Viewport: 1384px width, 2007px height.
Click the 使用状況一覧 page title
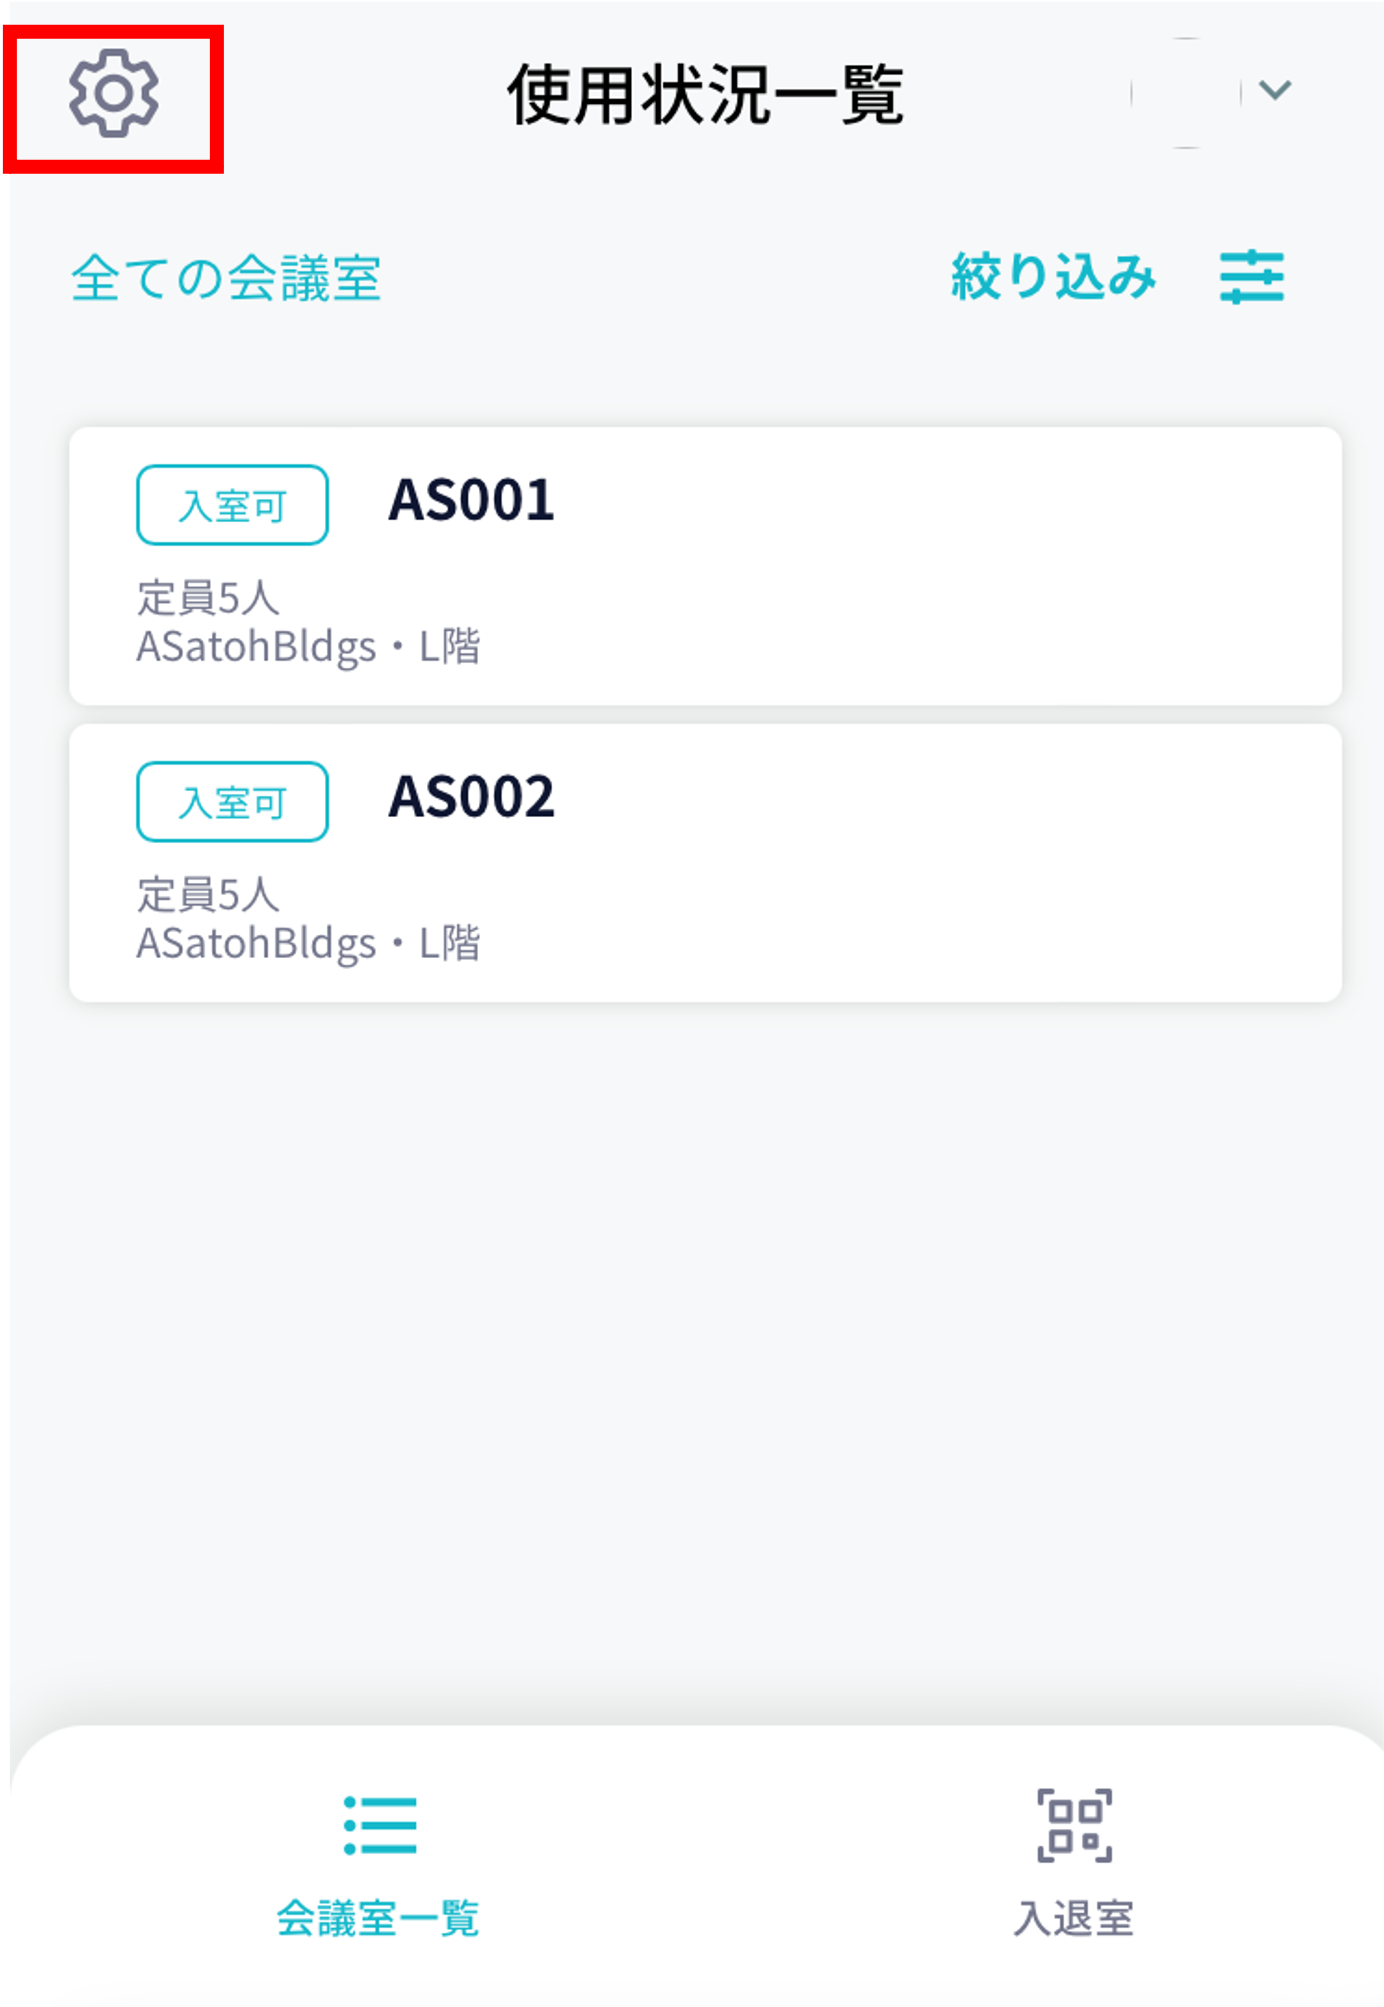(x=705, y=95)
